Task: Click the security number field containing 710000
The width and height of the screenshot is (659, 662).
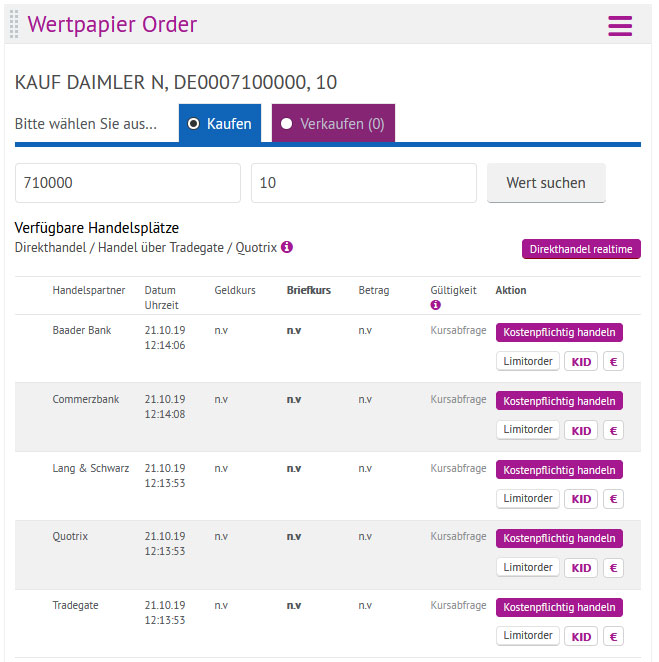Action: (128, 183)
